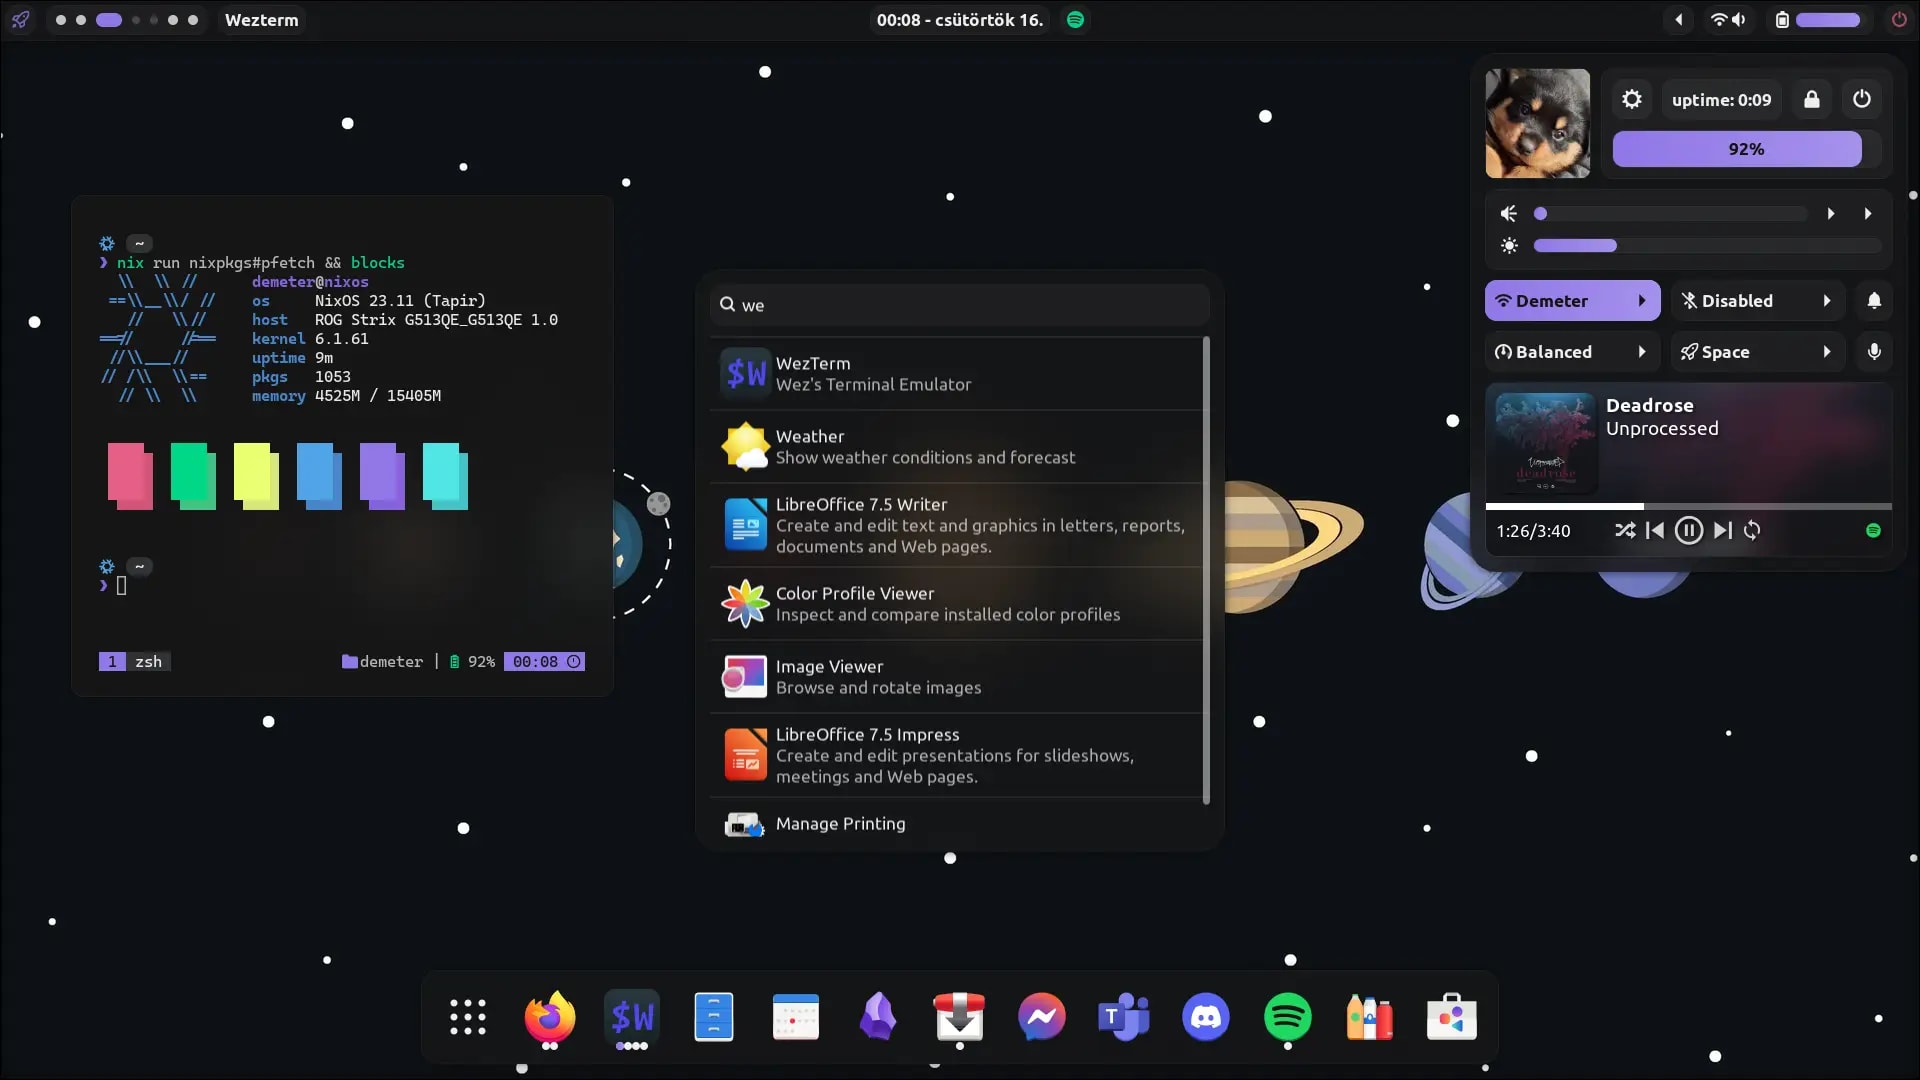Launch Spotify from the dock

1288,1016
